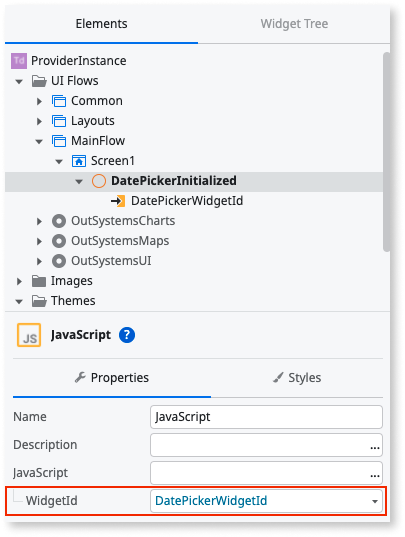405x537 pixels.
Task: Click the DatePickerWidgetId input parameter arrow icon
Action: (x=118, y=201)
